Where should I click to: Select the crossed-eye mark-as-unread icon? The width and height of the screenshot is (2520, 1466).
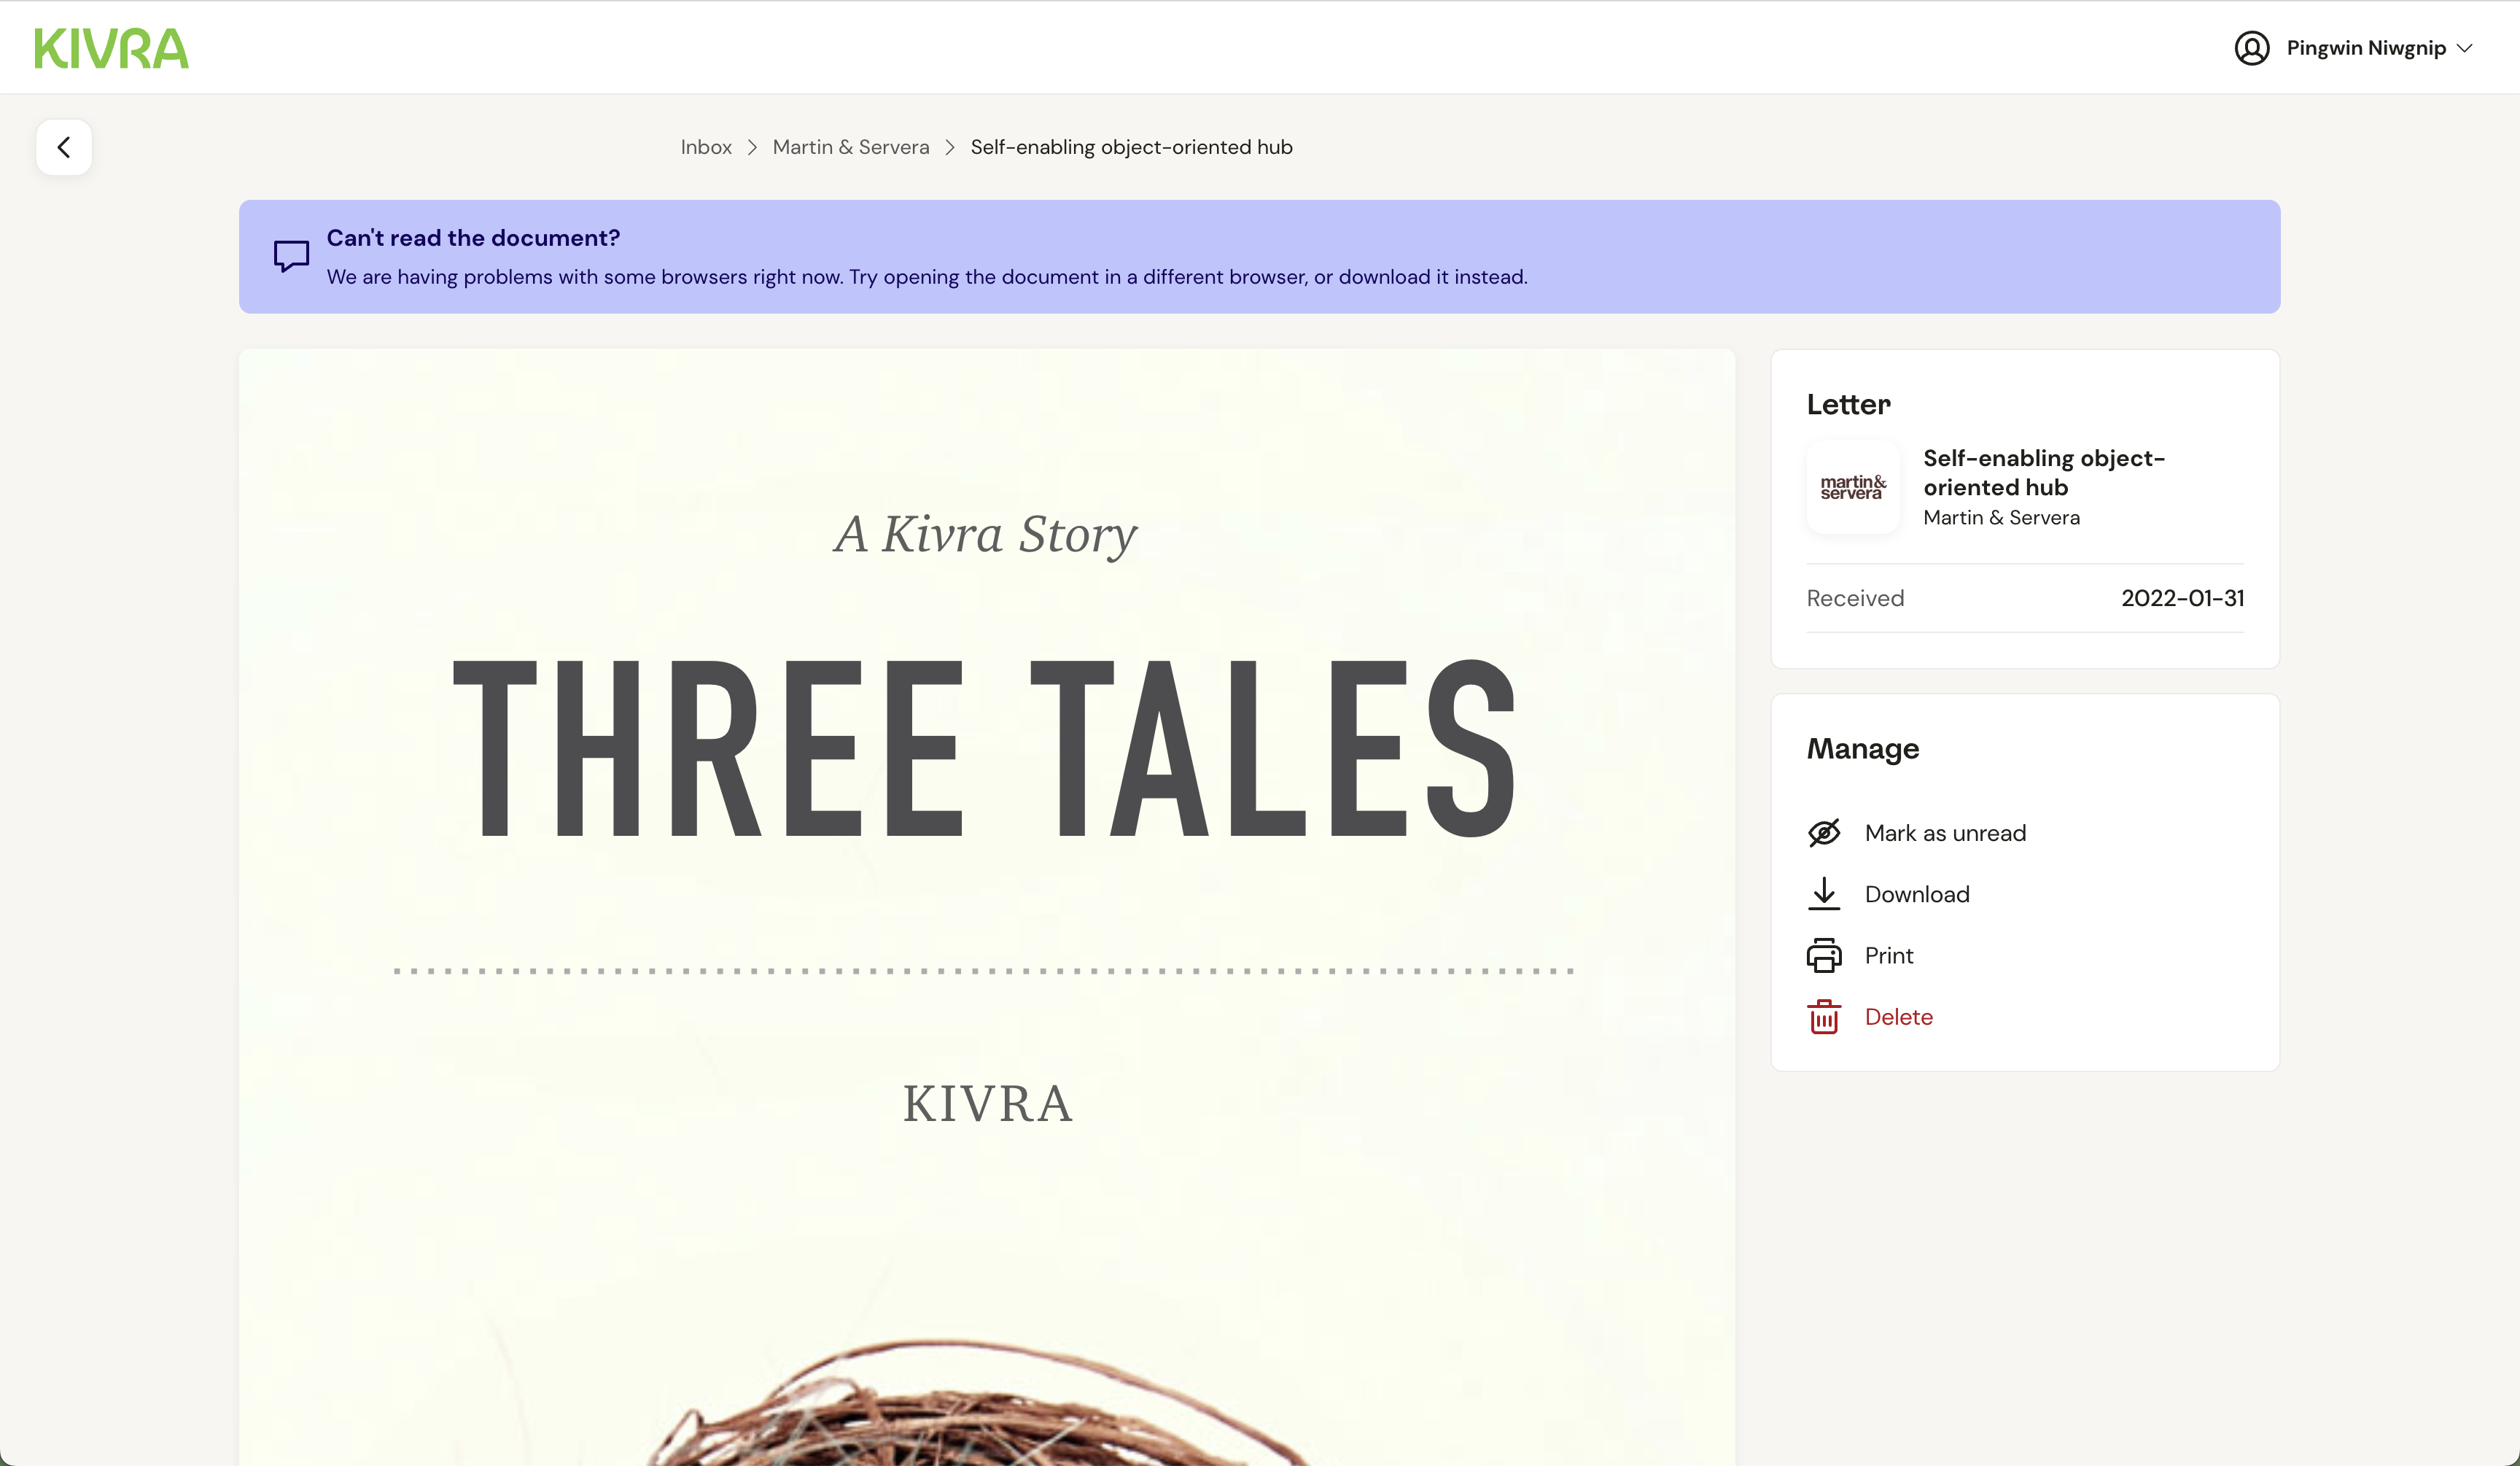(x=1824, y=832)
